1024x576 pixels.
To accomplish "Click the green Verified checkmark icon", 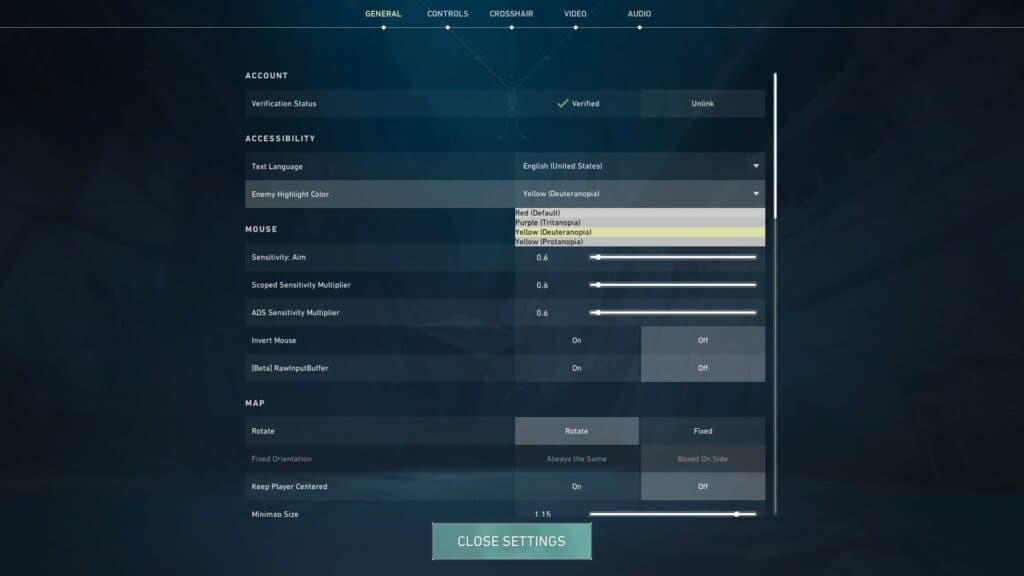I will tap(563, 103).
